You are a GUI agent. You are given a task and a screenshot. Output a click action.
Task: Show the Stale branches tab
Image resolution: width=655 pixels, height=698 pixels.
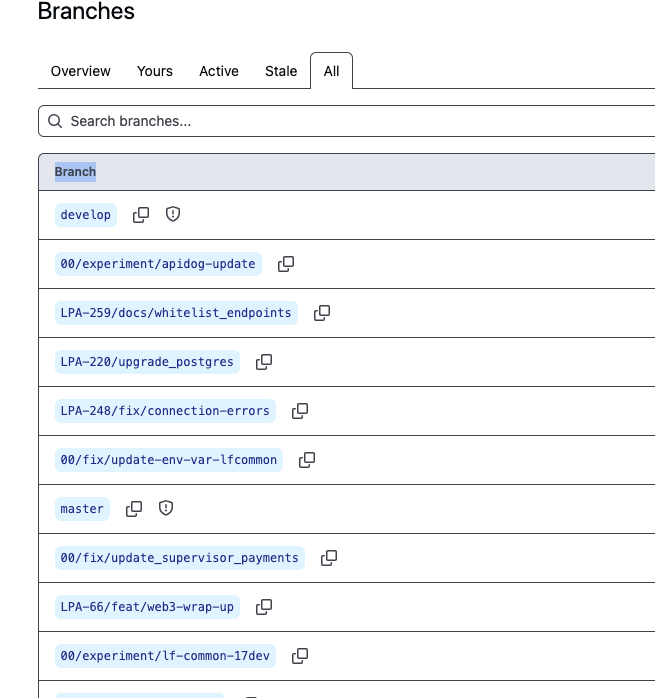click(281, 71)
